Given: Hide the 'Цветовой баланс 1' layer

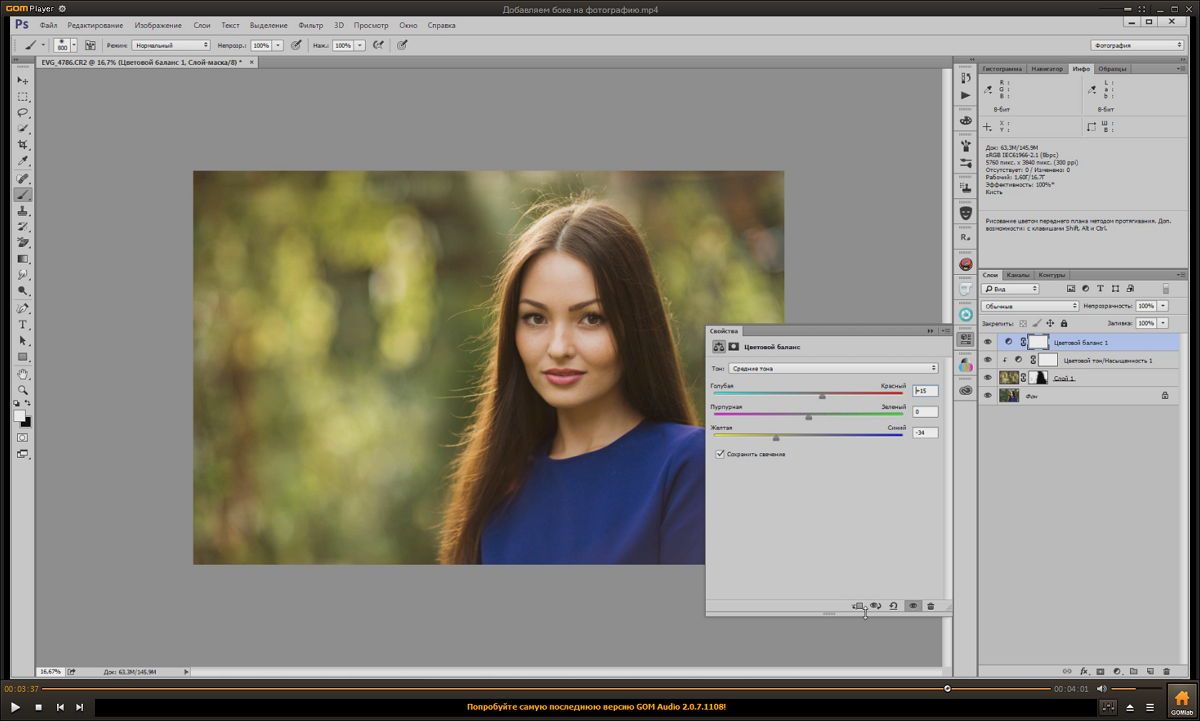Looking at the screenshot, I should pyautogui.click(x=987, y=342).
